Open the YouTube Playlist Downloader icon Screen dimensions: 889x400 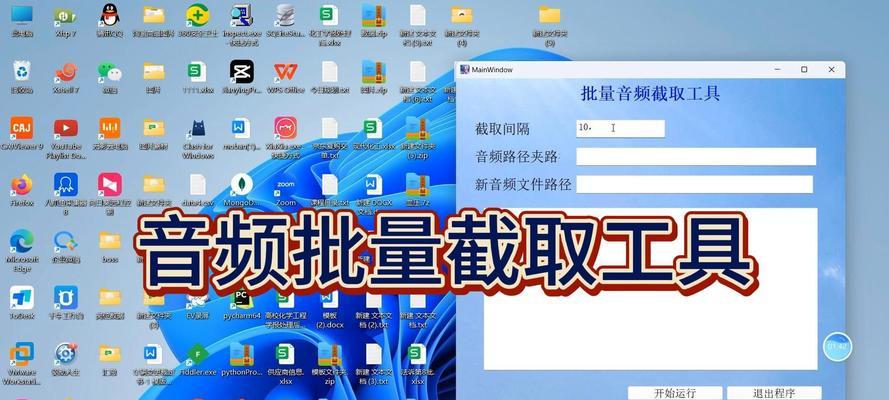click(x=66, y=128)
